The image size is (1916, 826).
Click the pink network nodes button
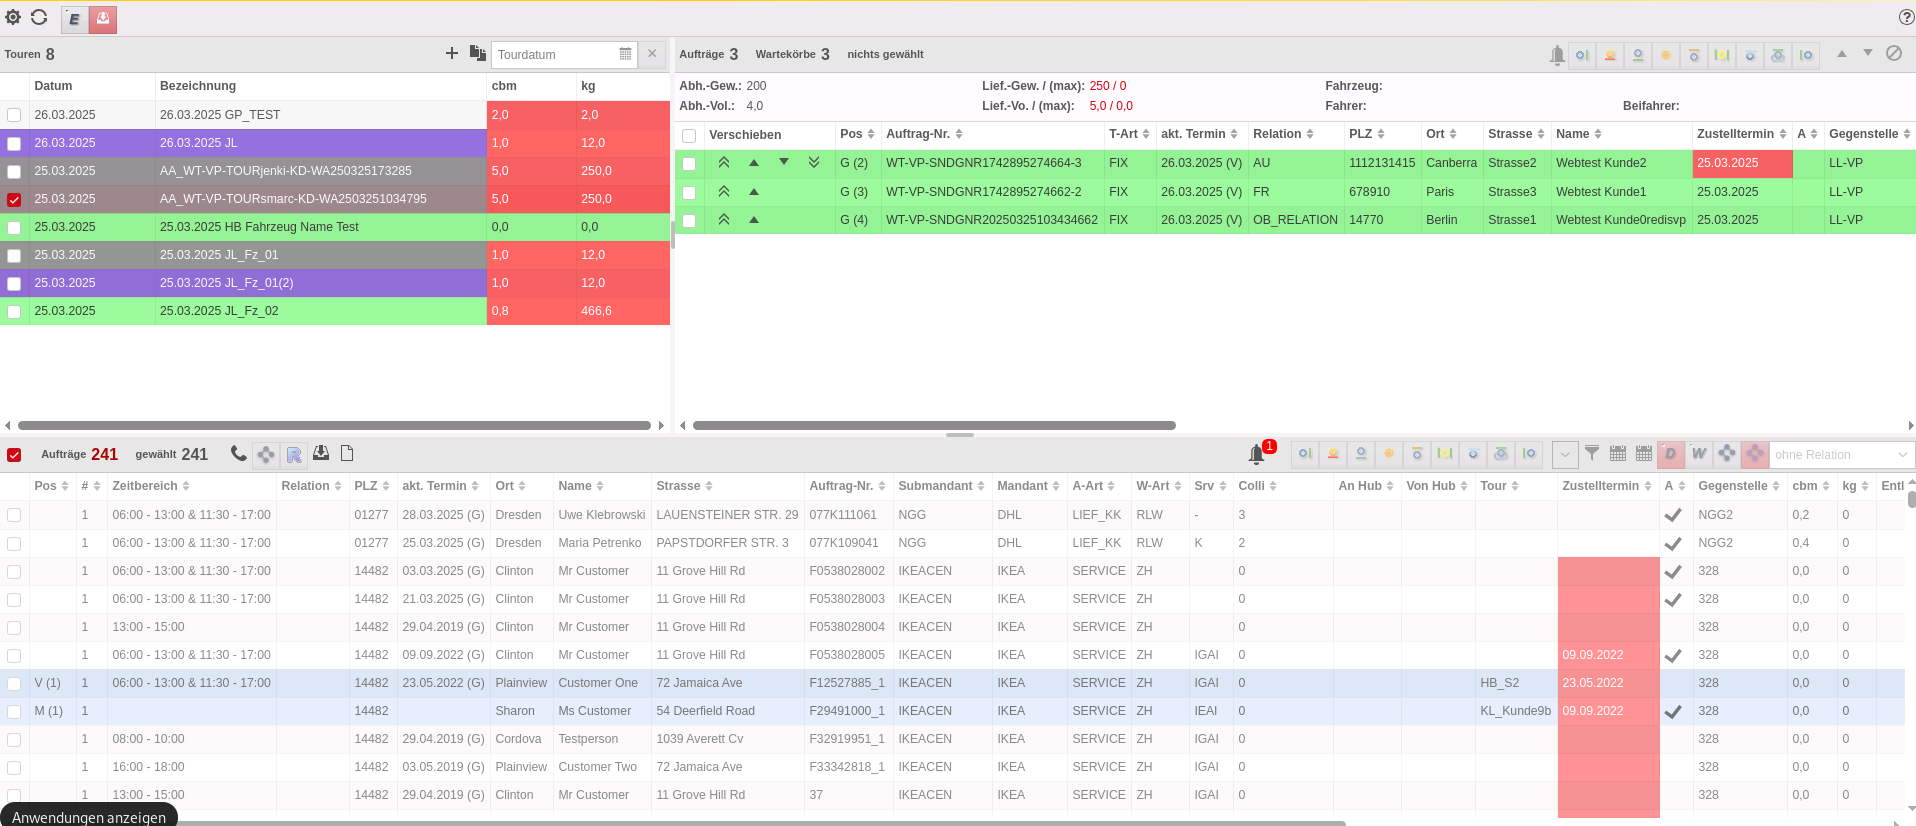1755,455
